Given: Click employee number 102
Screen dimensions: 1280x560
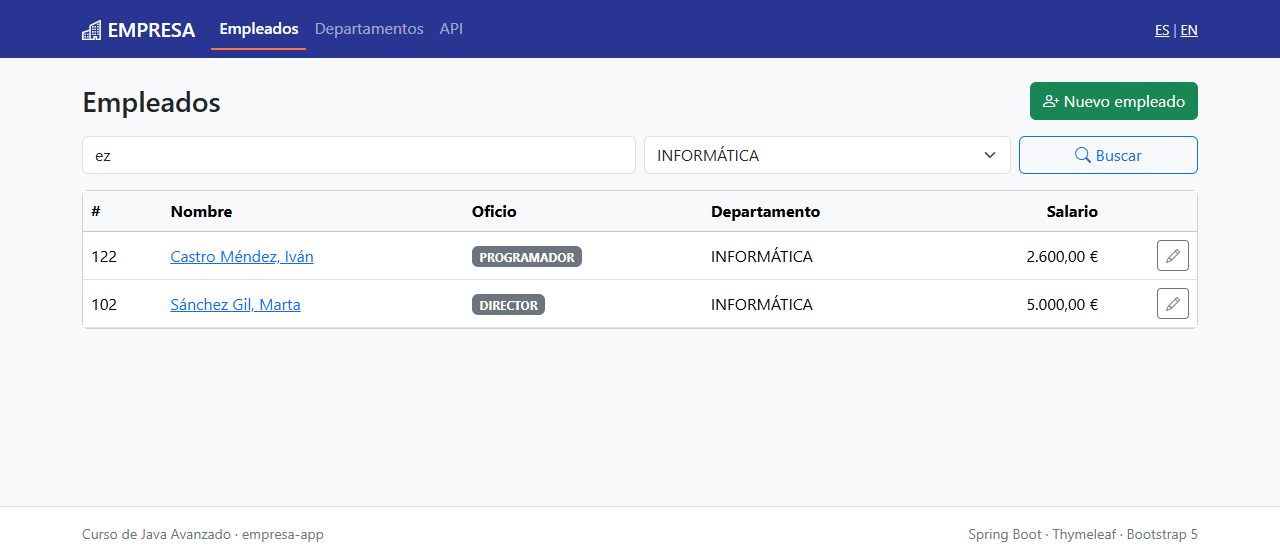Looking at the screenshot, I should [104, 304].
